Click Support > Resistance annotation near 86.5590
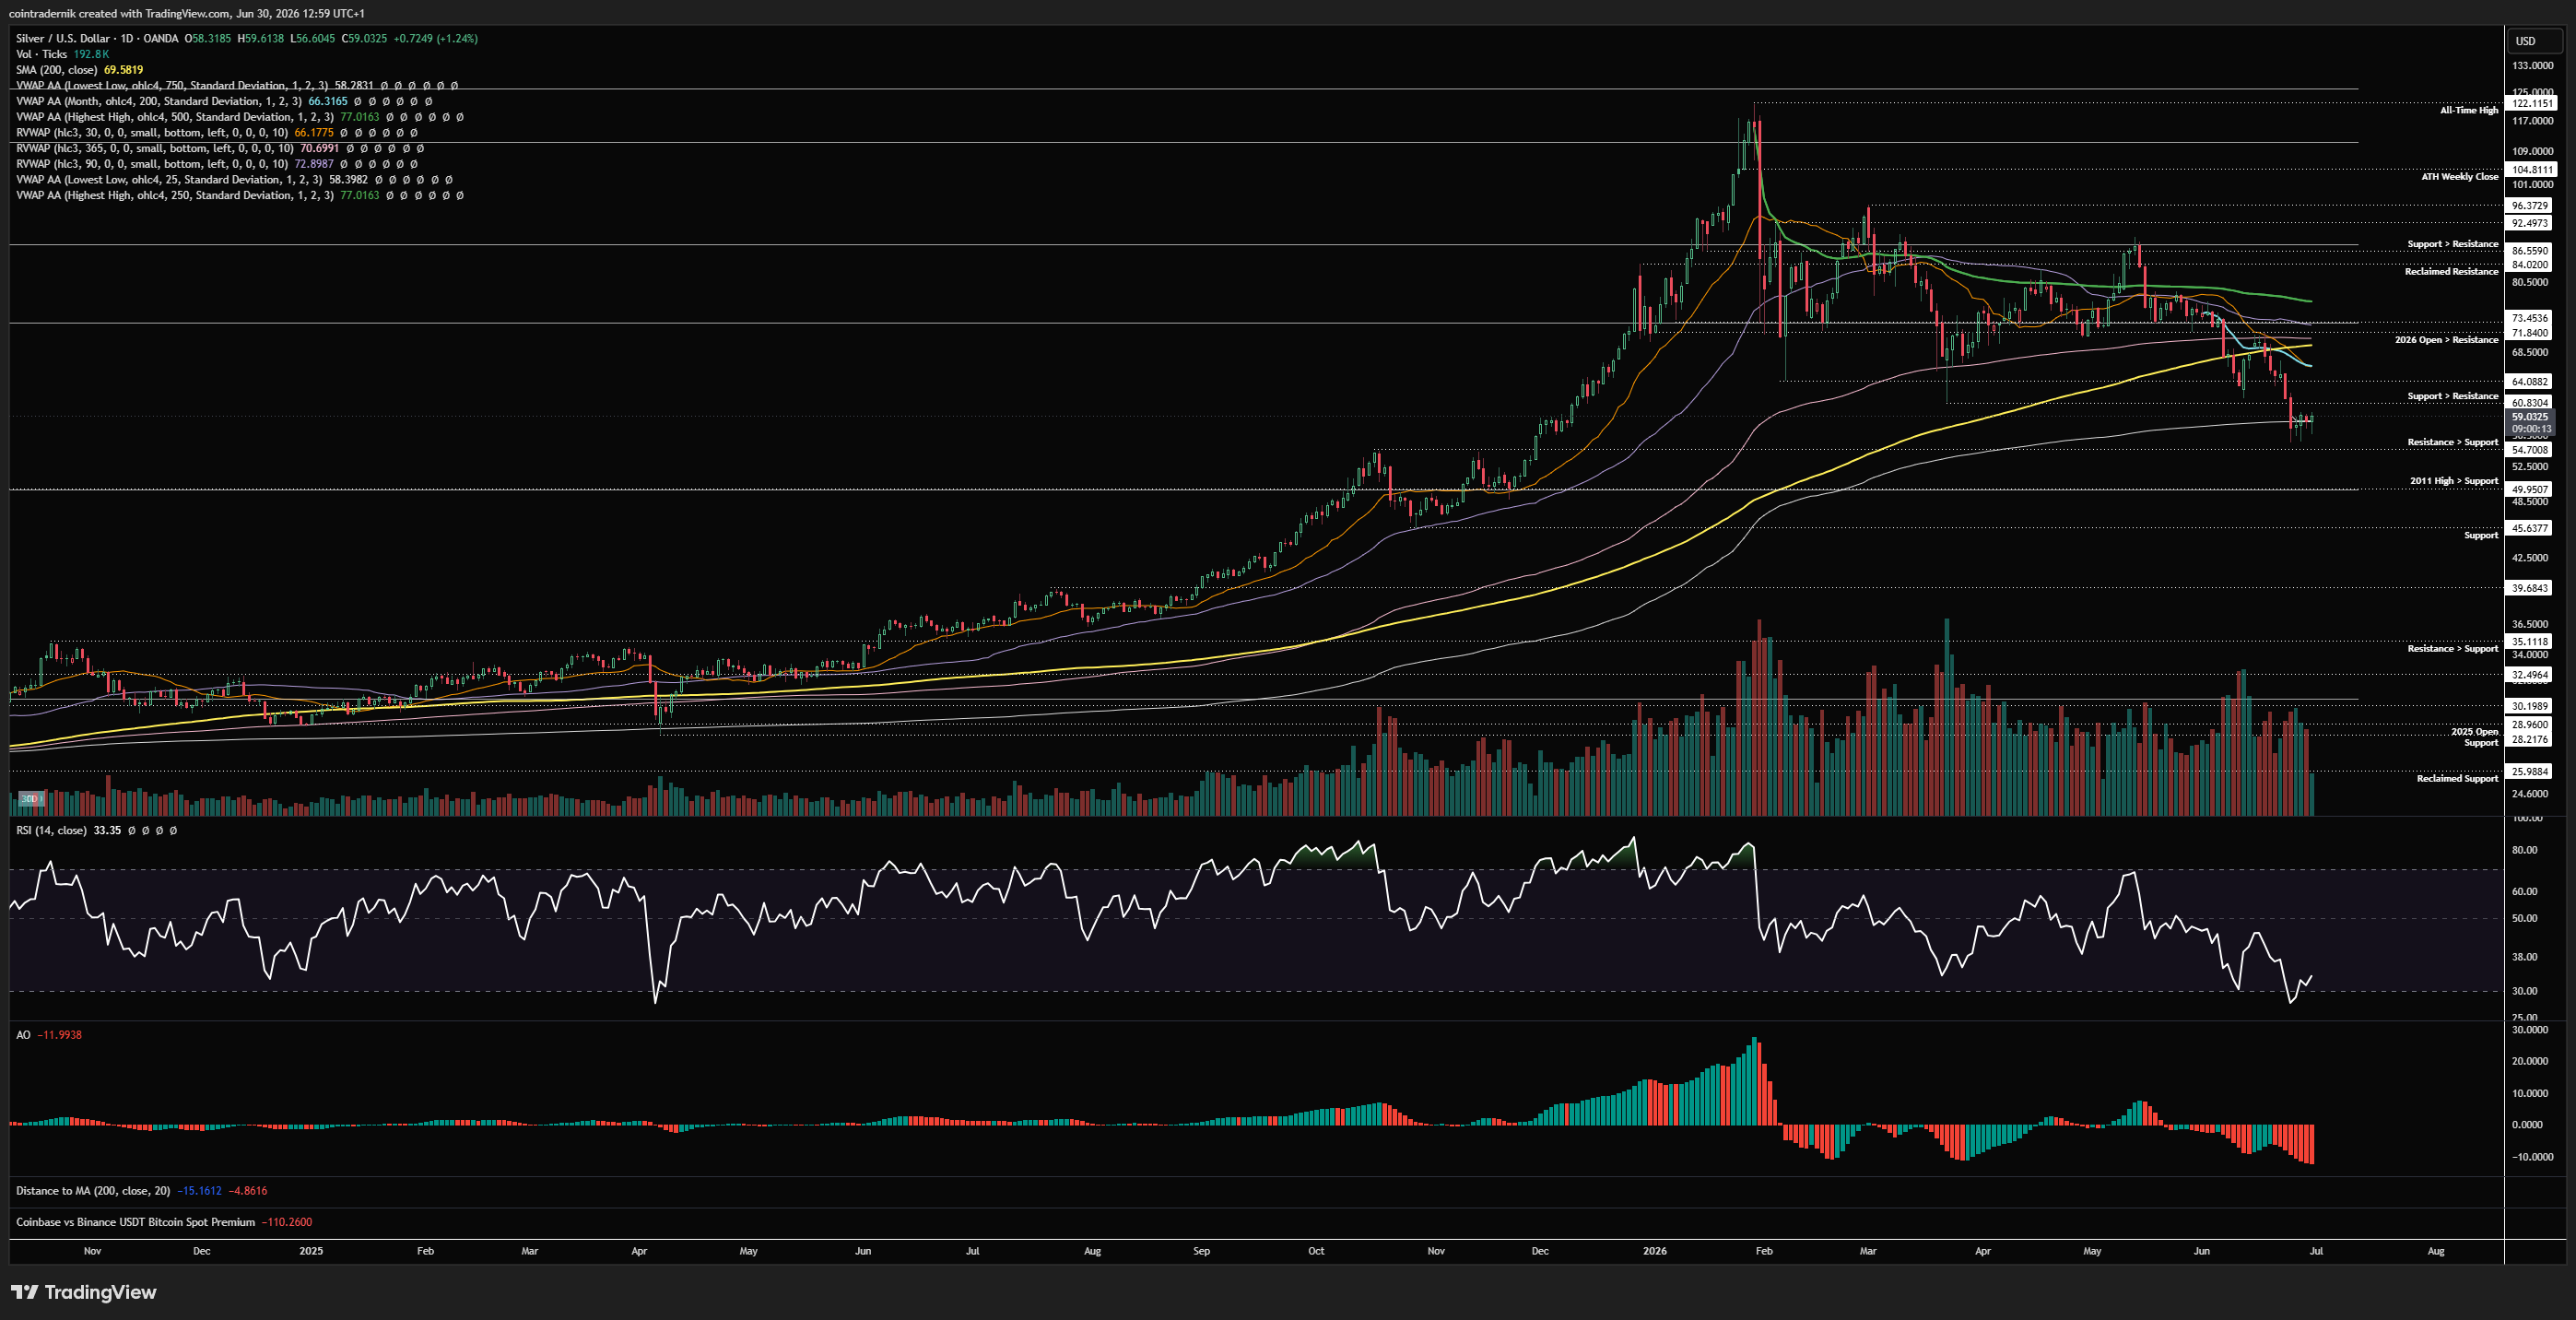The width and height of the screenshot is (2576, 1320). 2452,244
